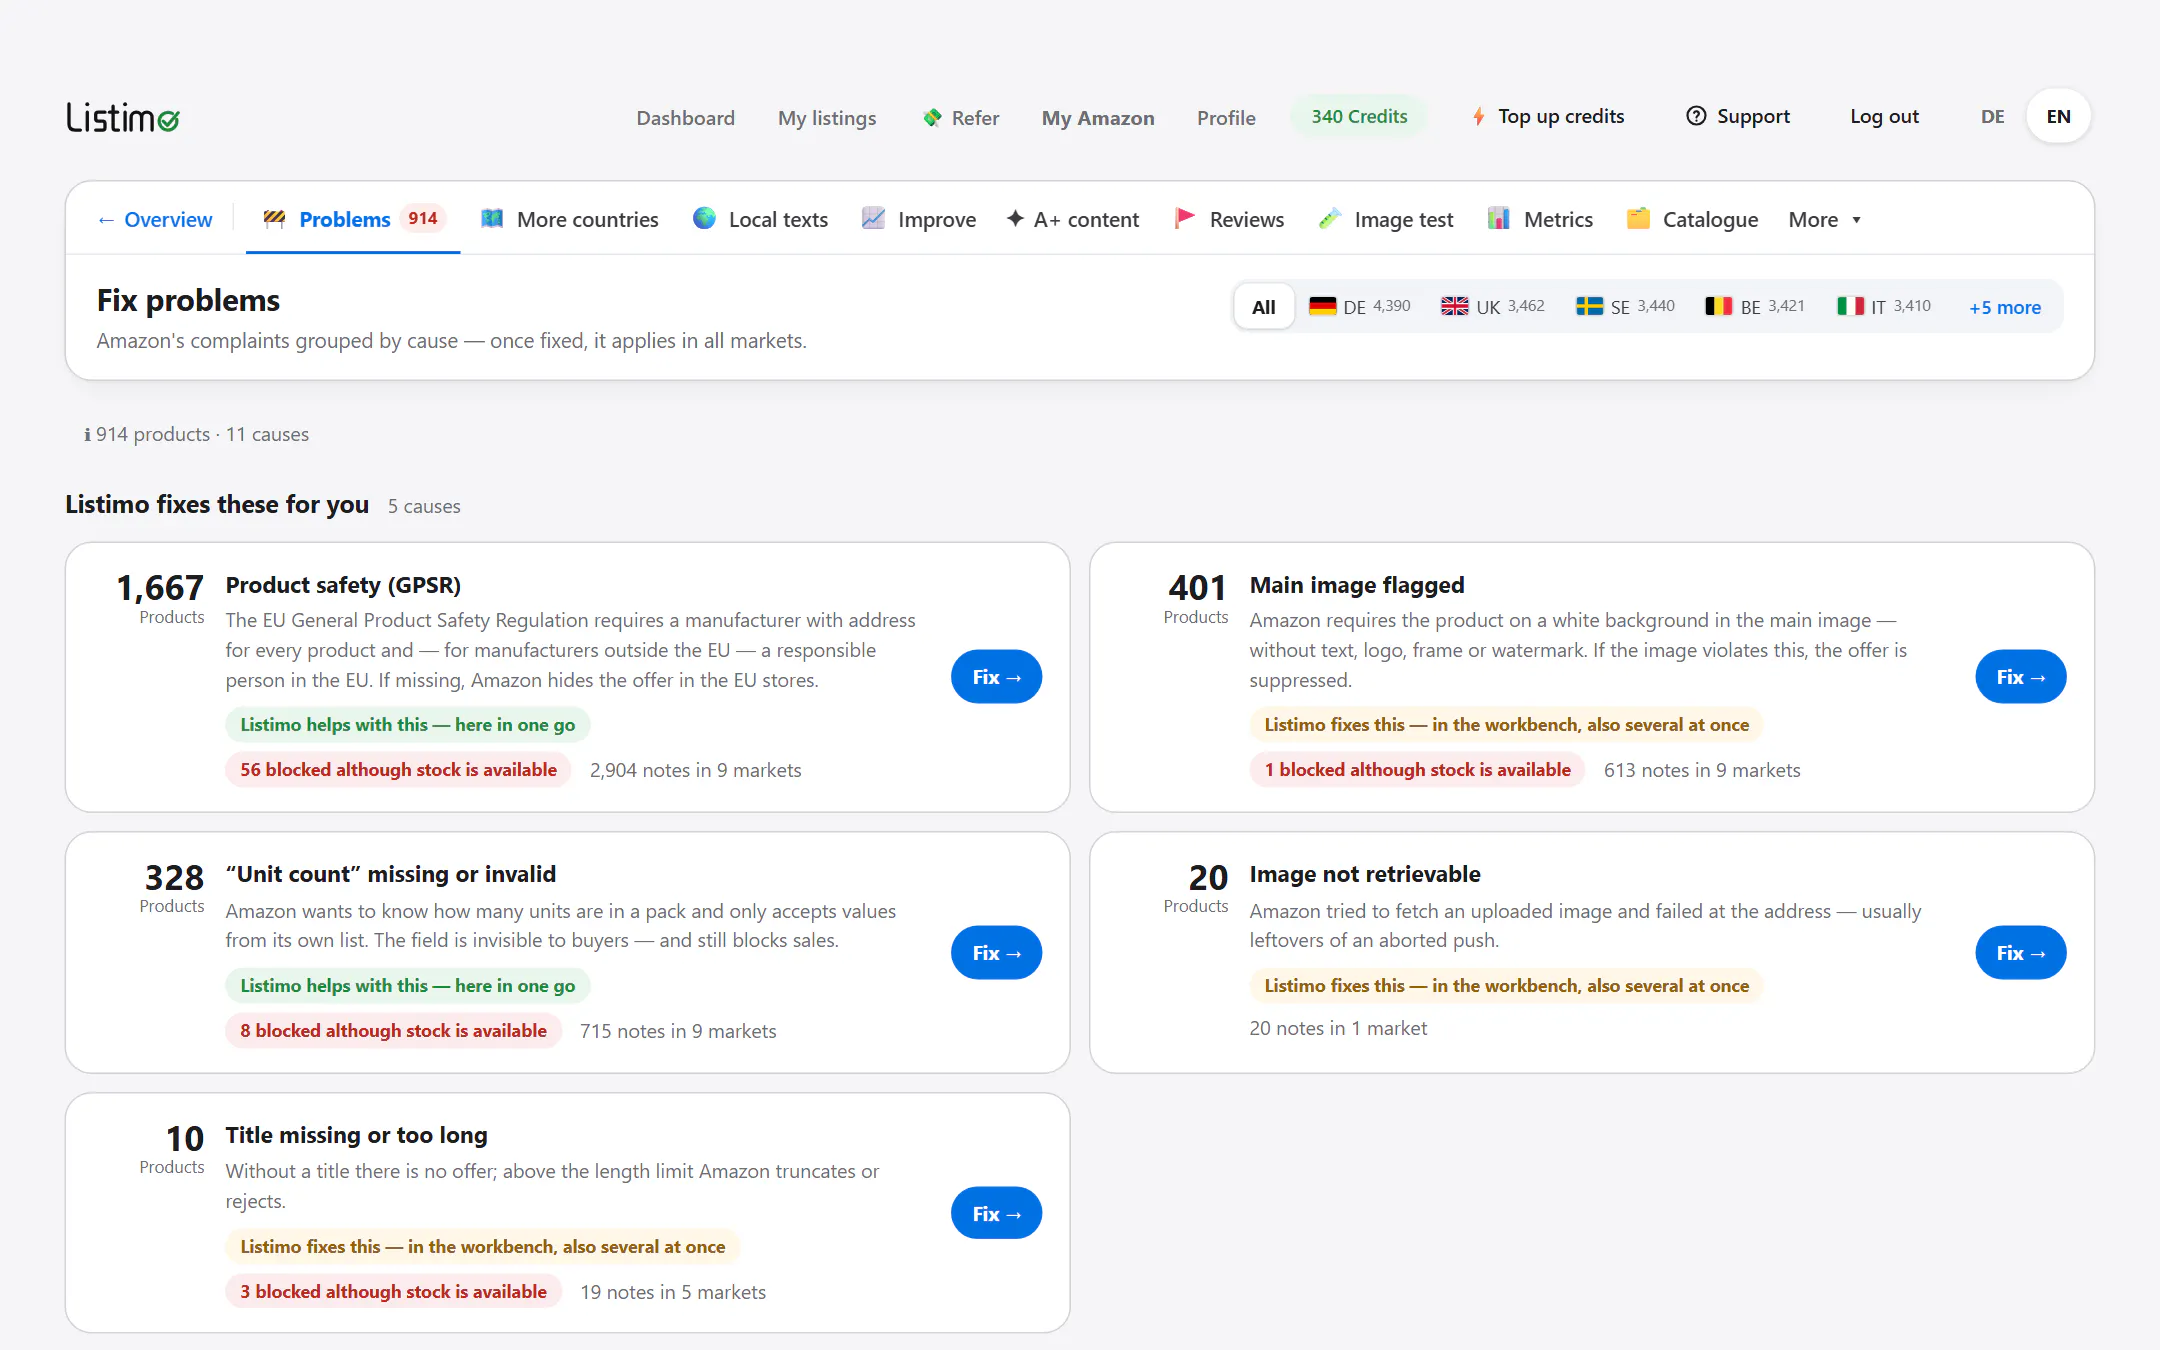This screenshot has height=1350, width=2160.
Task: Click '56 blocked although stock is available' badge
Action: [398, 770]
